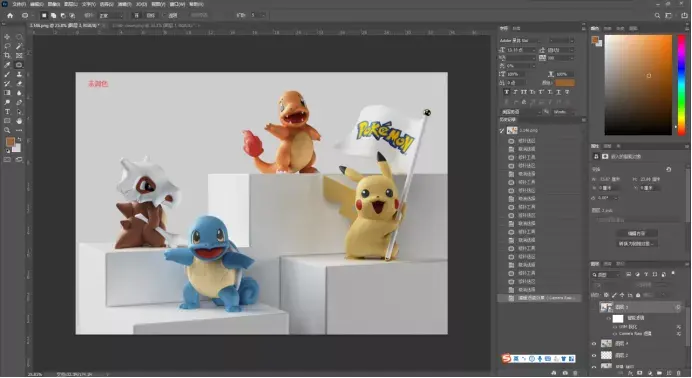The image size is (692, 378).
Task: Open the font size dropdown
Action: 521,50
